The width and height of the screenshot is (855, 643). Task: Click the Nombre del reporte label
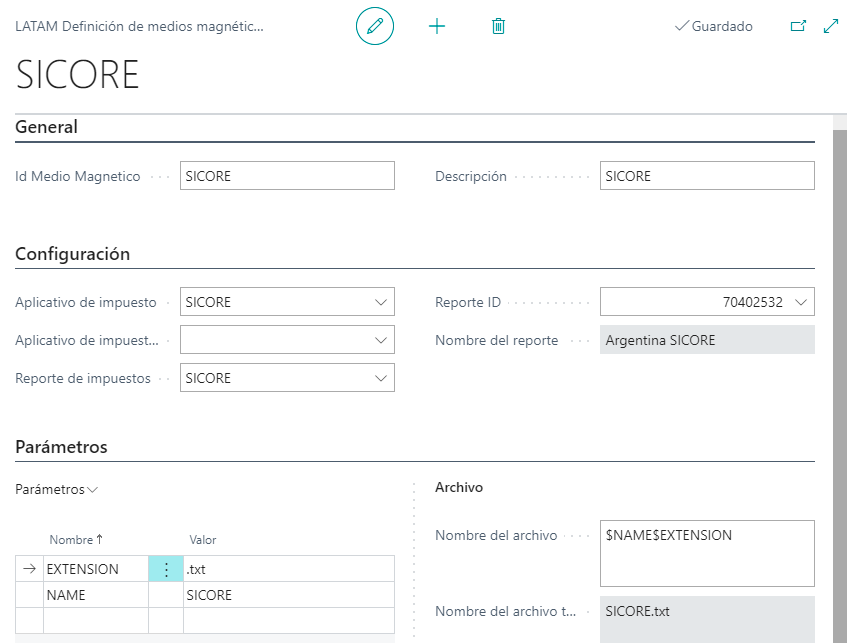coord(496,340)
